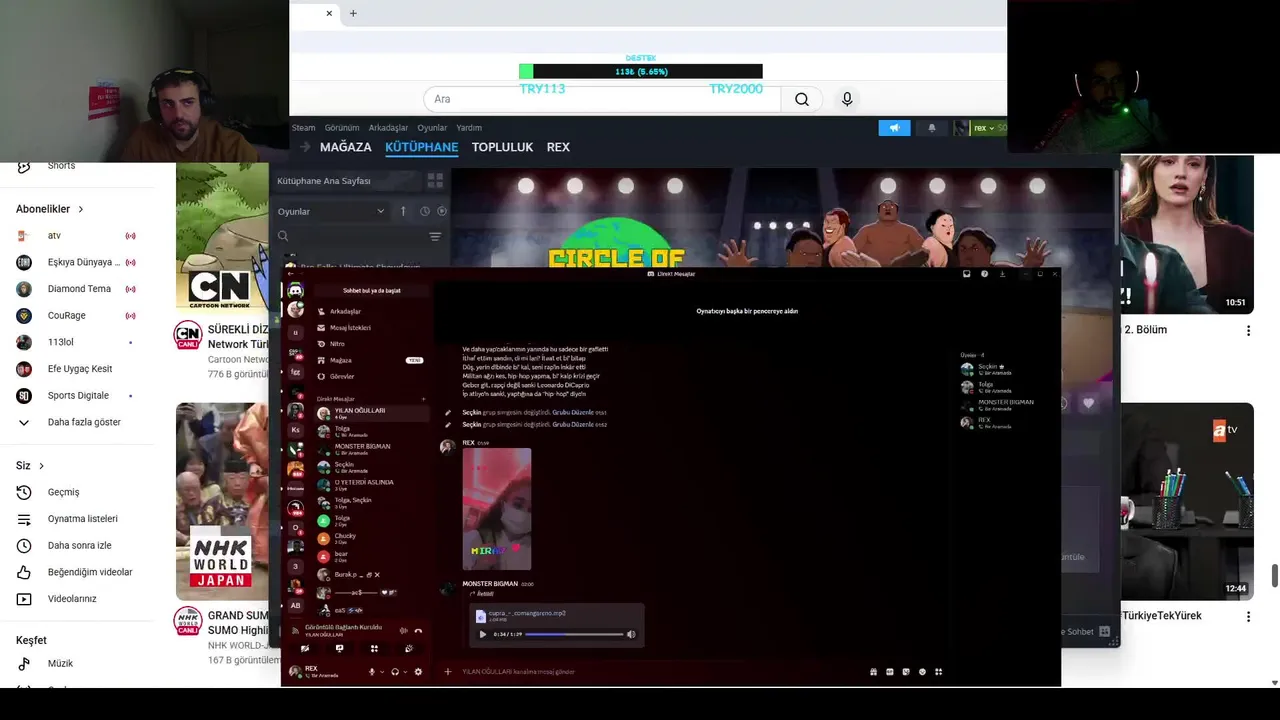
Task: Open Chucky group chat
Action: [372, 538]
